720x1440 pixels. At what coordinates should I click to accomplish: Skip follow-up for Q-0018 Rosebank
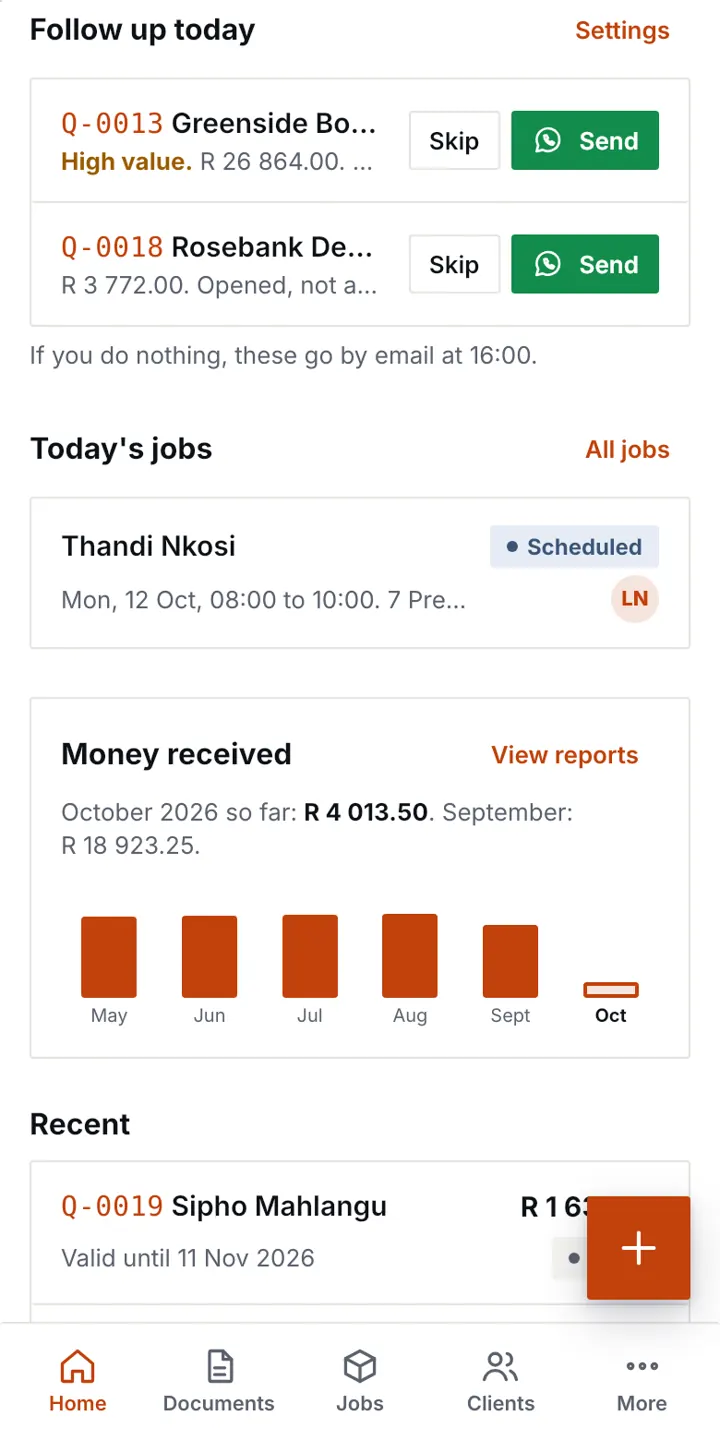(x=454, y=264)
